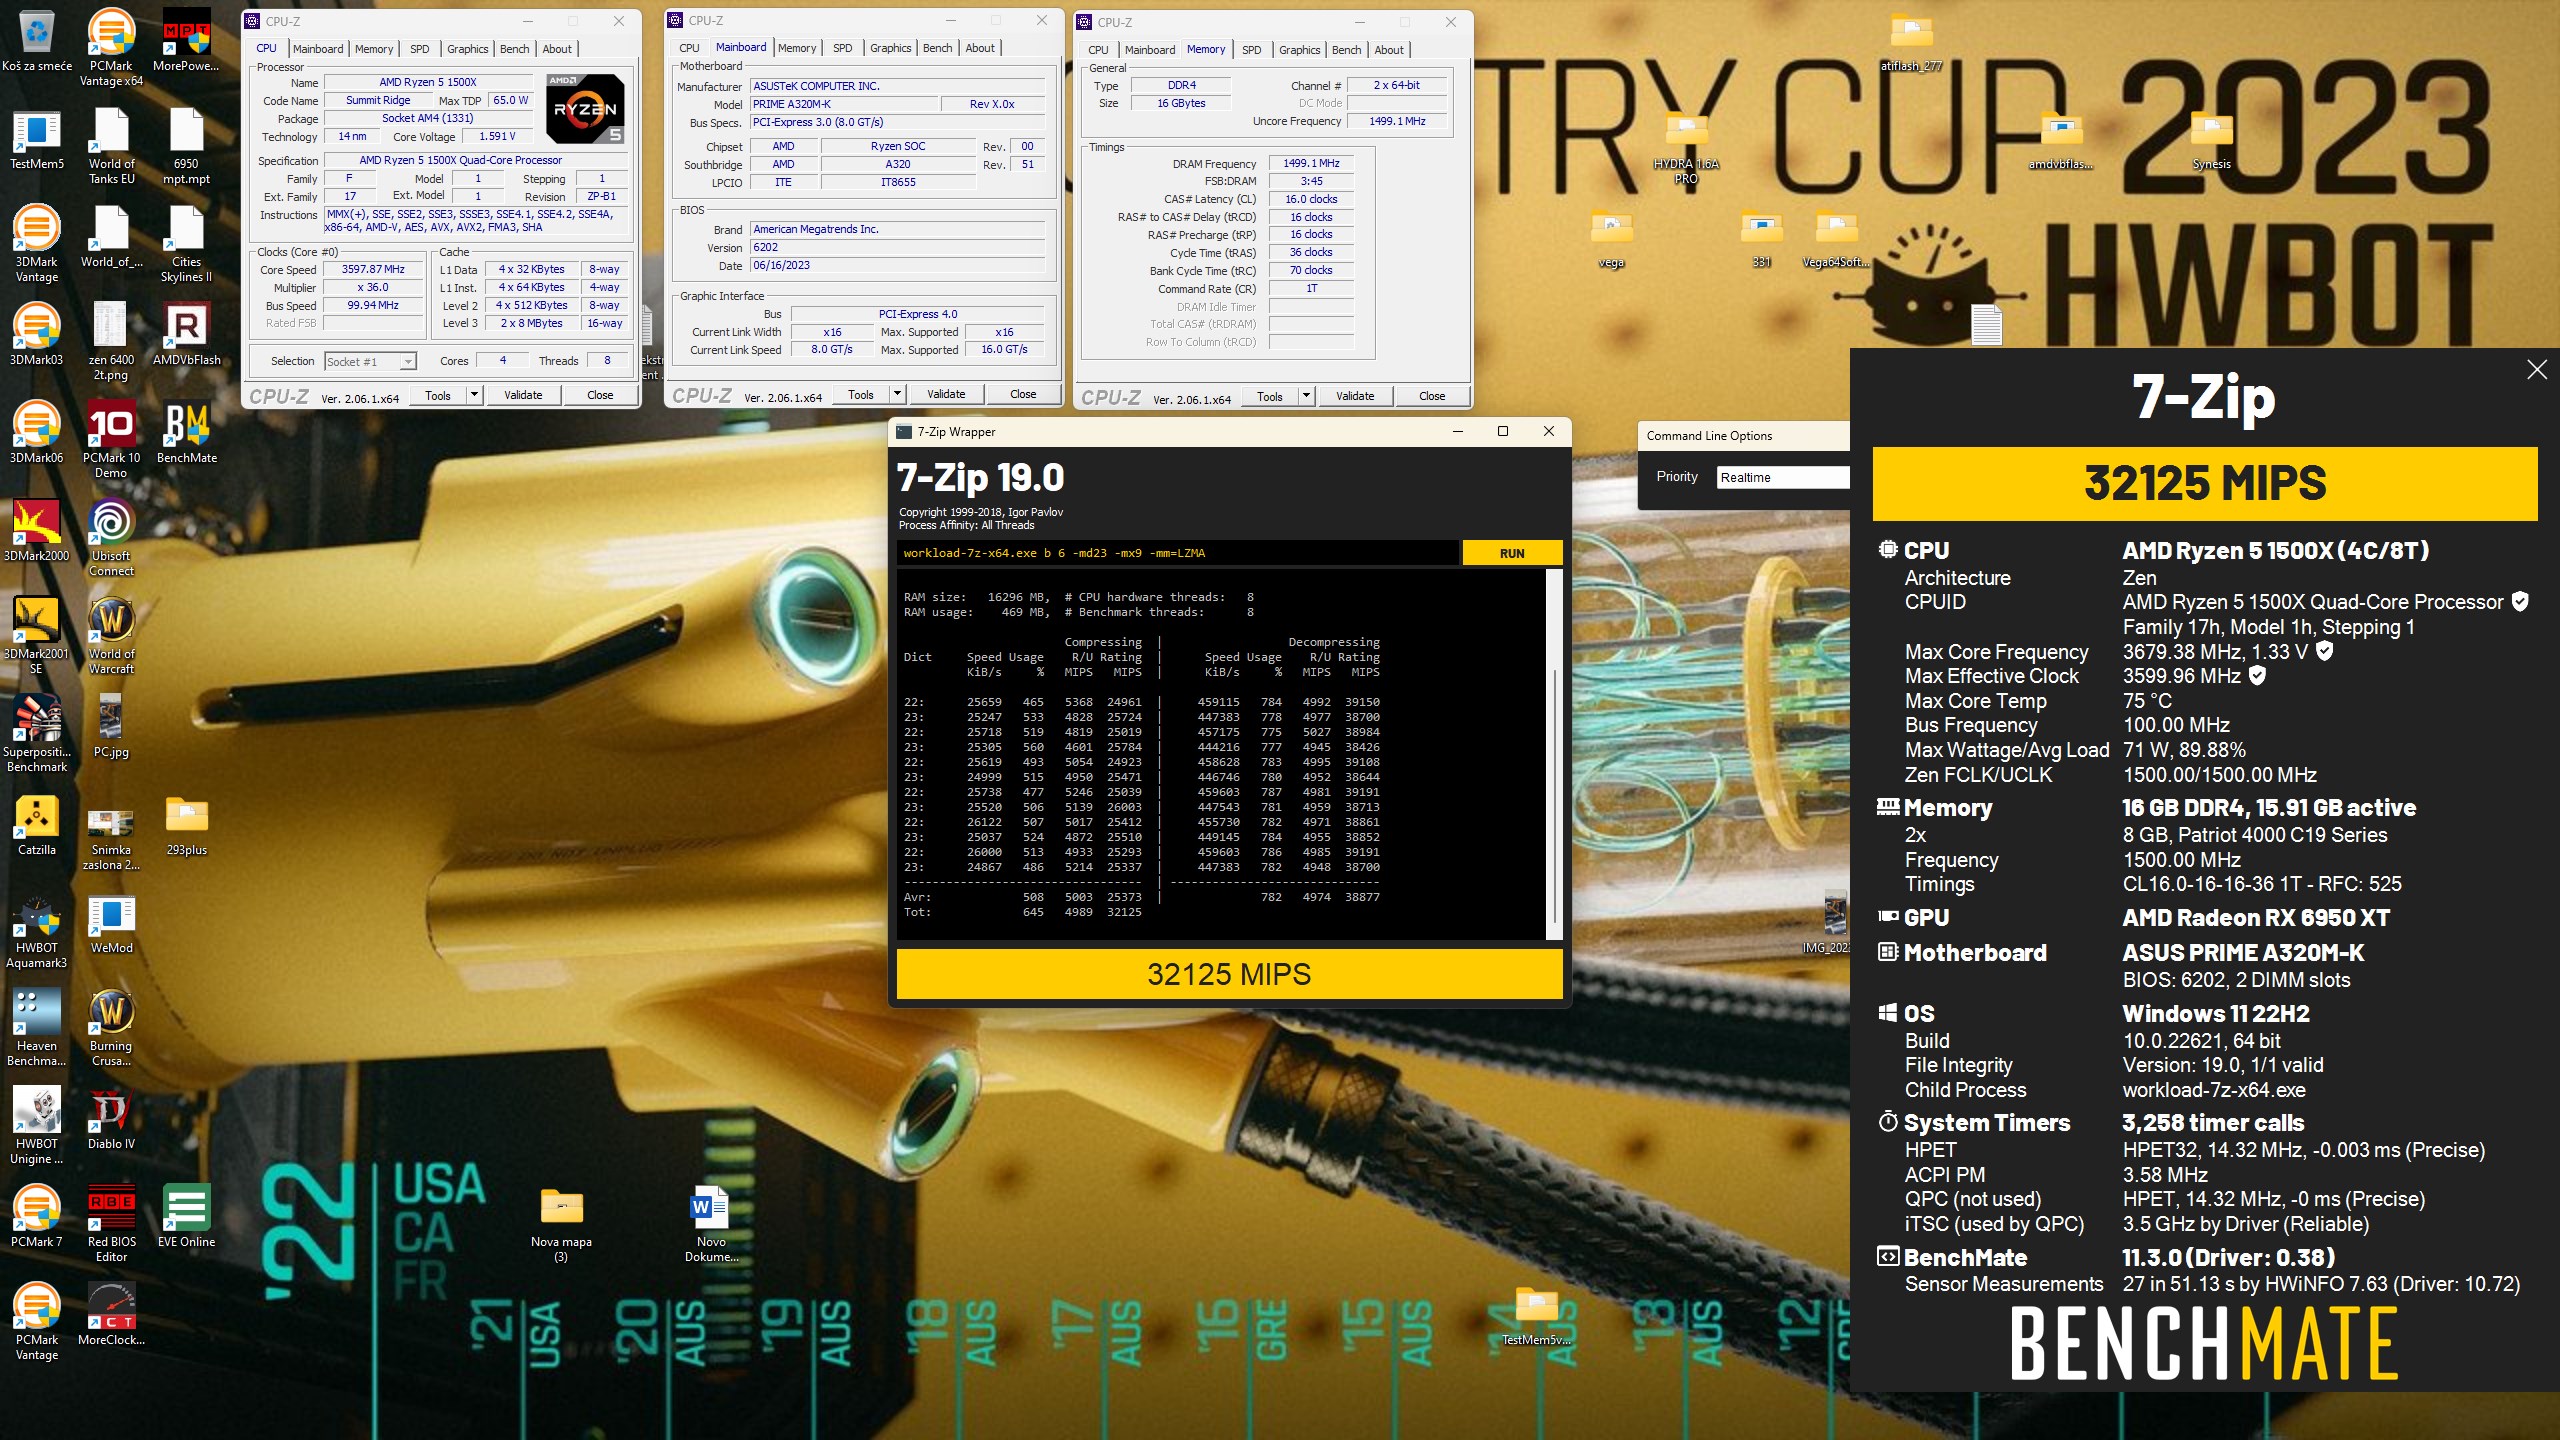The width and height of the screenshot is (2560, 1440).
Task: Expand Tools arrow in Memory CPU-Z window
Action: (x=1307, y=396)
